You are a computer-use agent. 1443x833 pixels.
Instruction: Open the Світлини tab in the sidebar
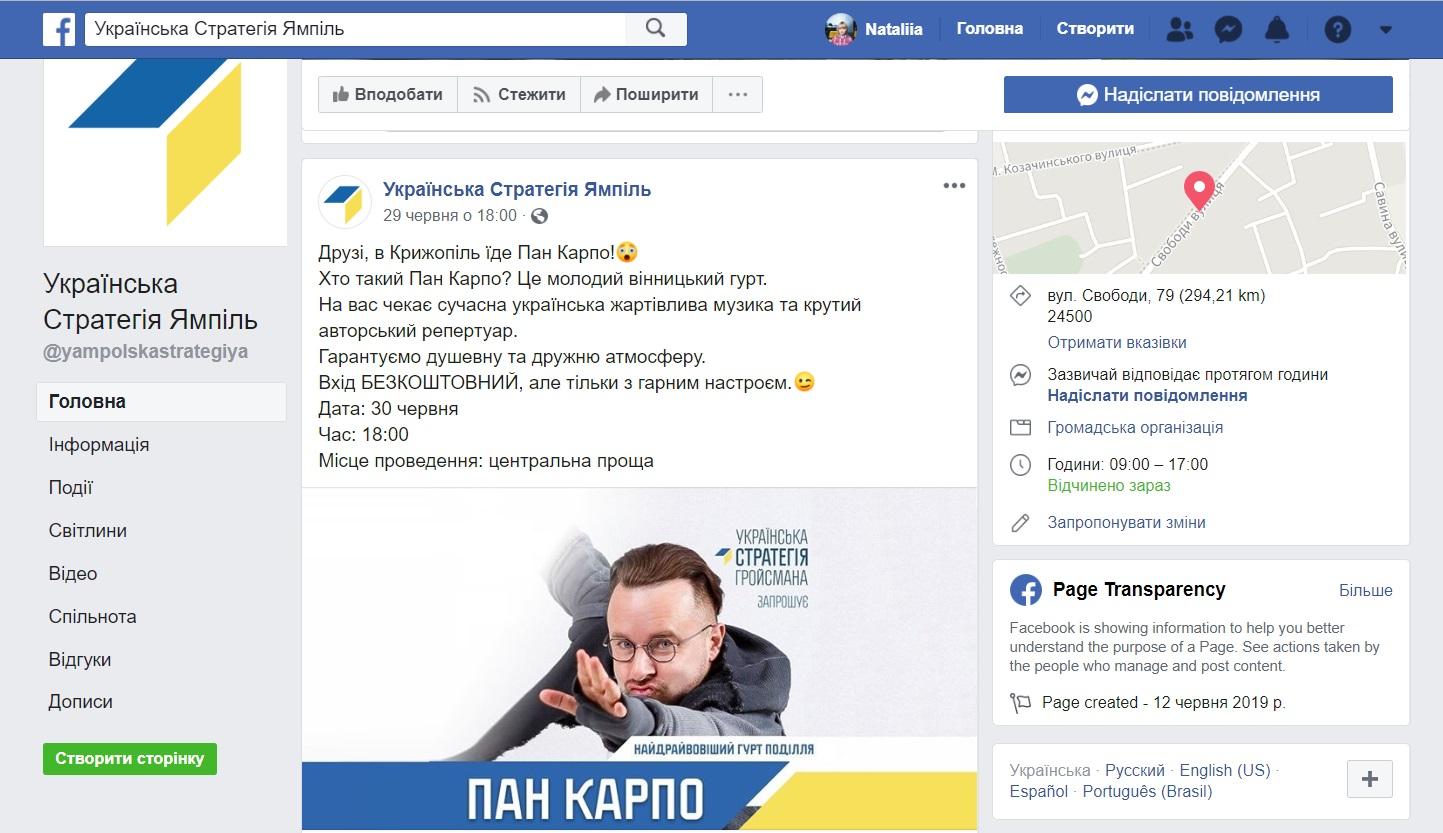[x=88, y=531]
